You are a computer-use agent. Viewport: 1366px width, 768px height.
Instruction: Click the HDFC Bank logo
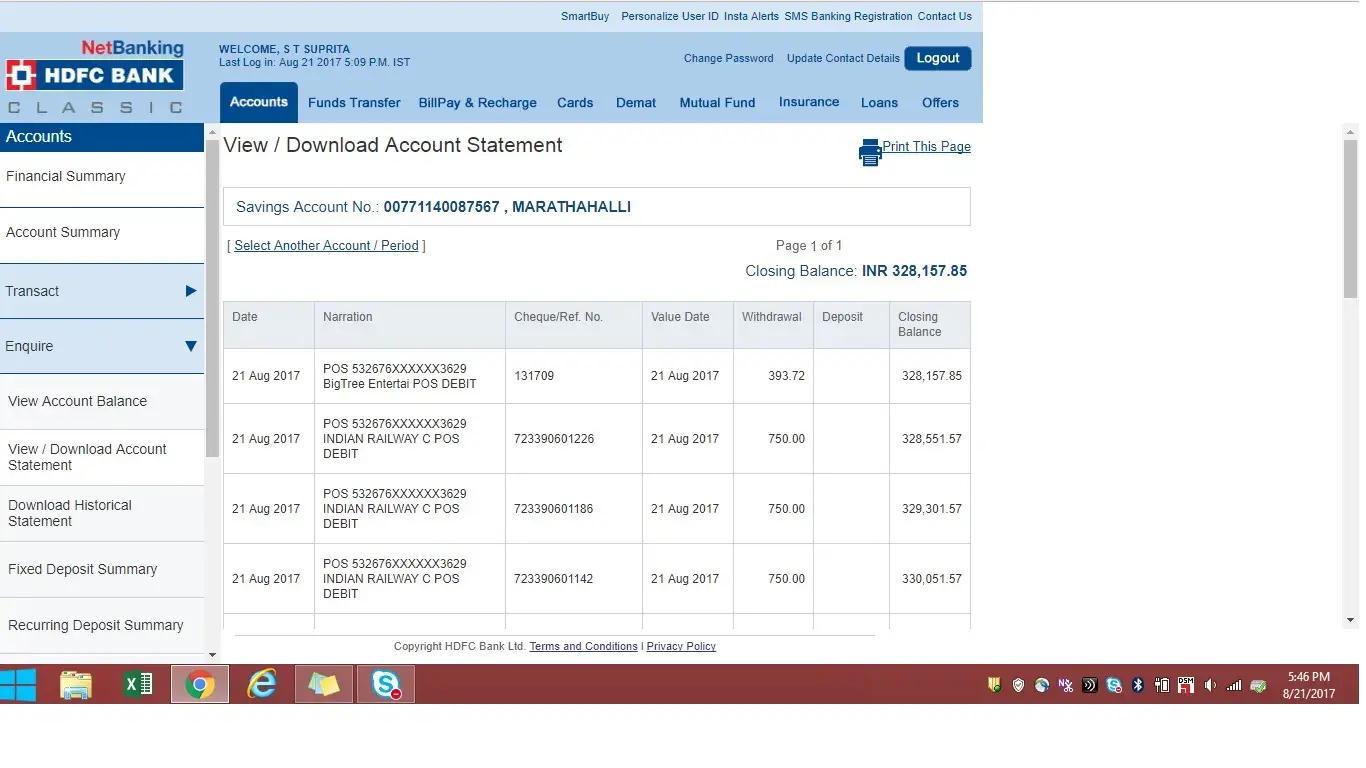click(x=92, y=75)
